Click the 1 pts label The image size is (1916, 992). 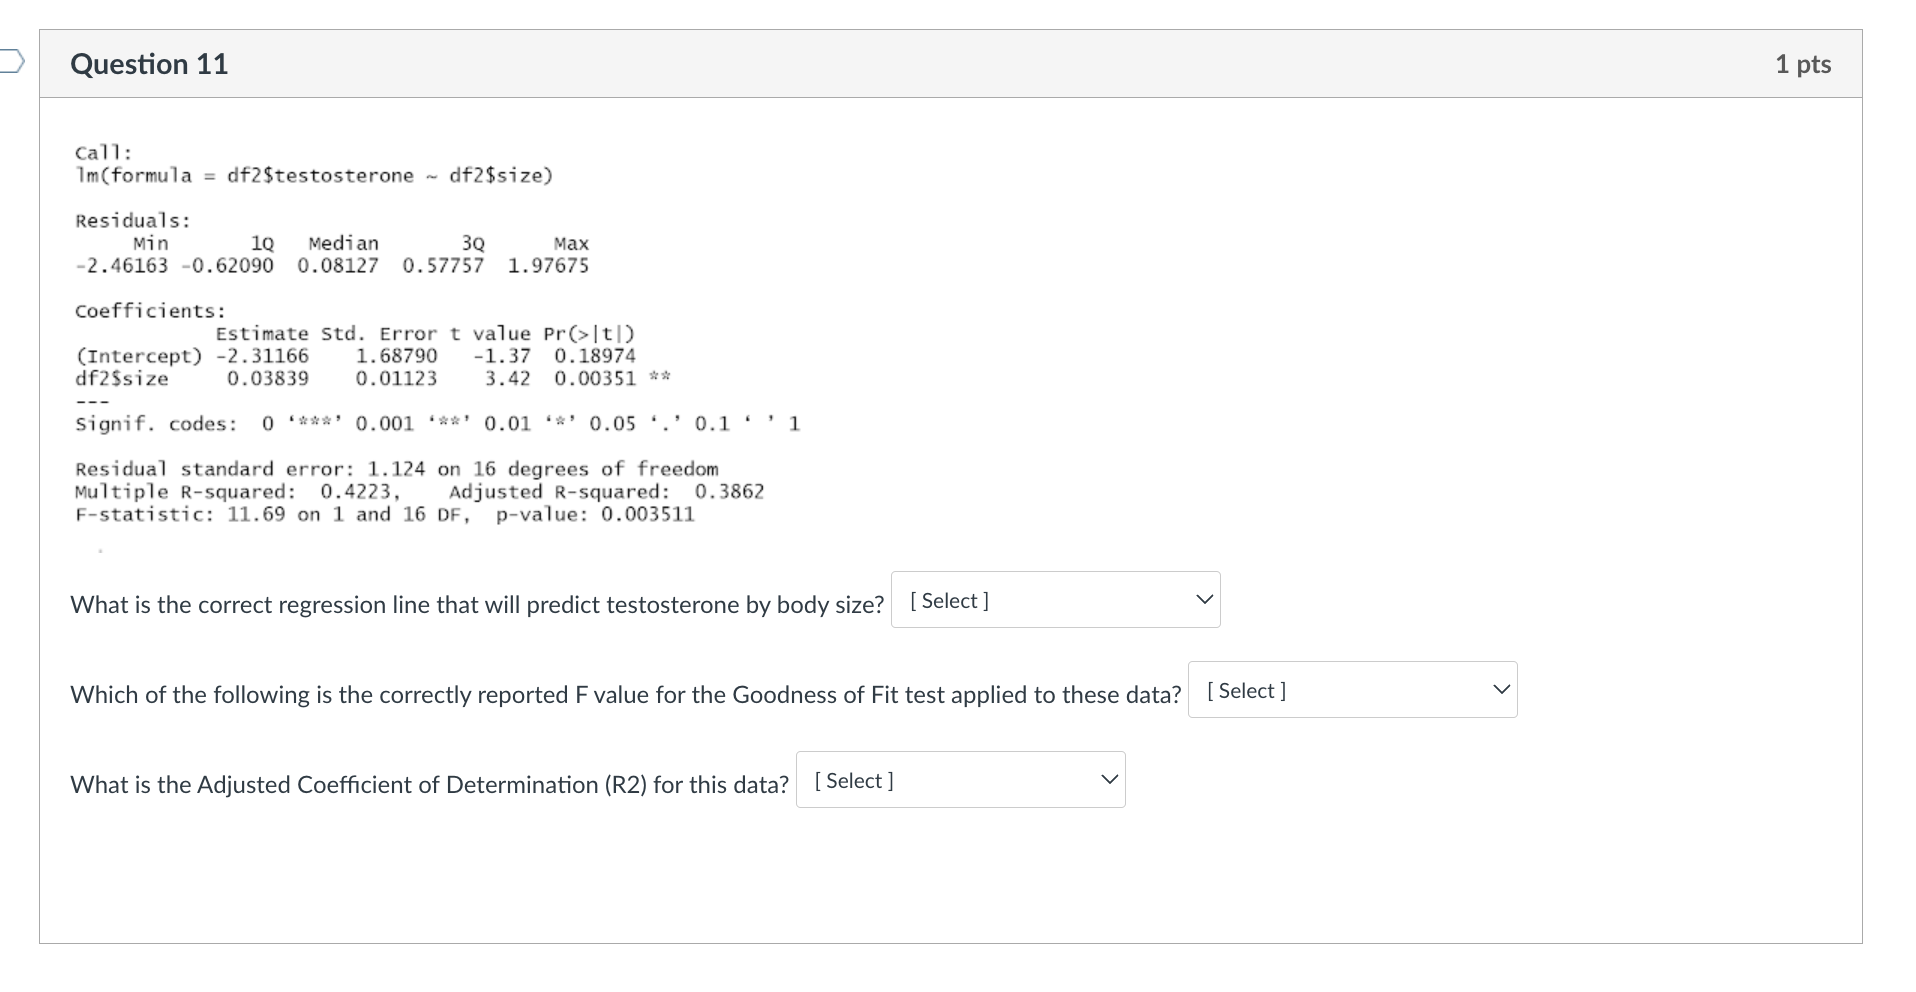click(1803, 63)
